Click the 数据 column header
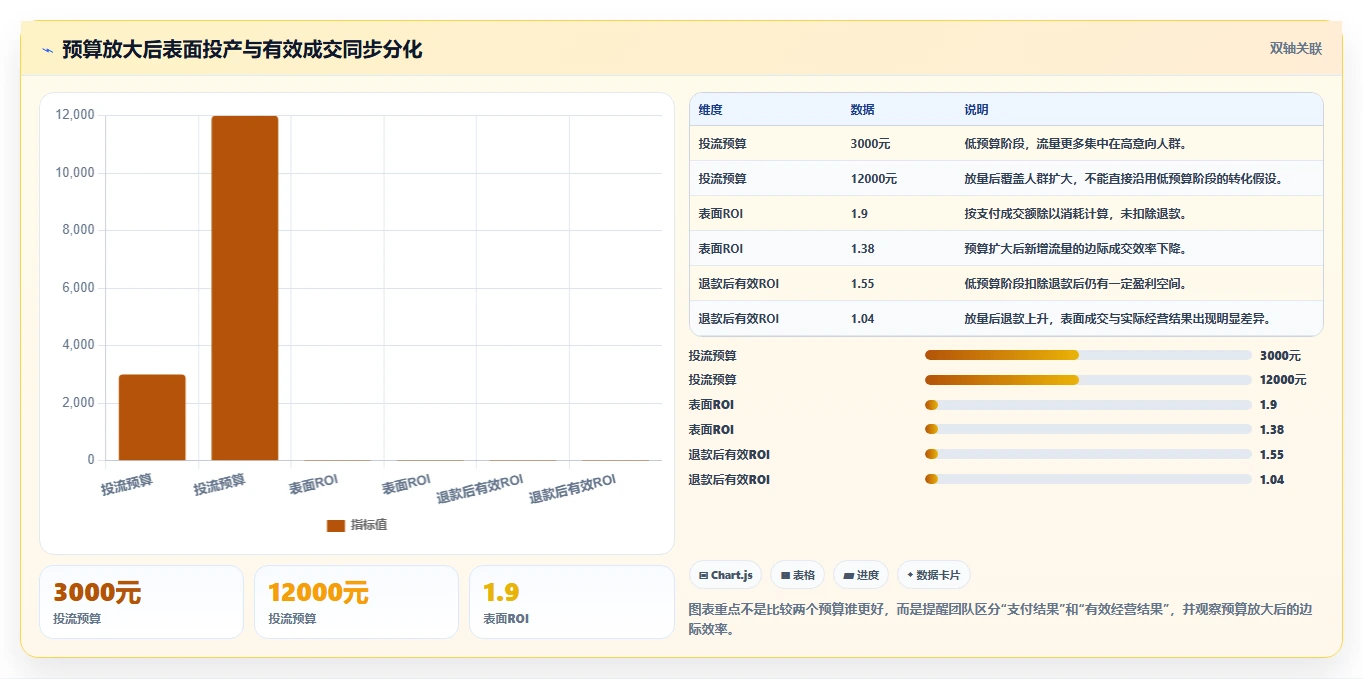Image resolution: width=1363 pixels, height=679 pixels. [862, 109]
